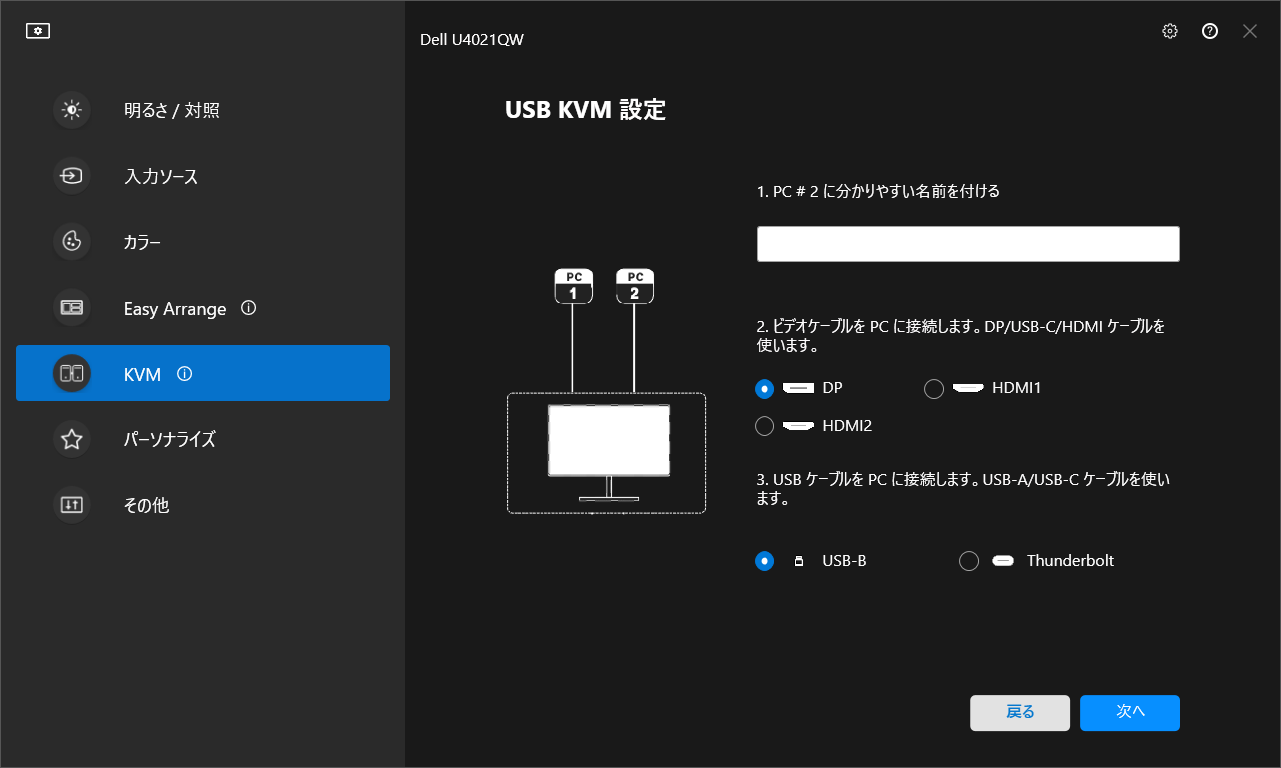This screenshot has width=1281, height=768.
Task: Click the input source arrow icon
Action: tap(72, 176)
